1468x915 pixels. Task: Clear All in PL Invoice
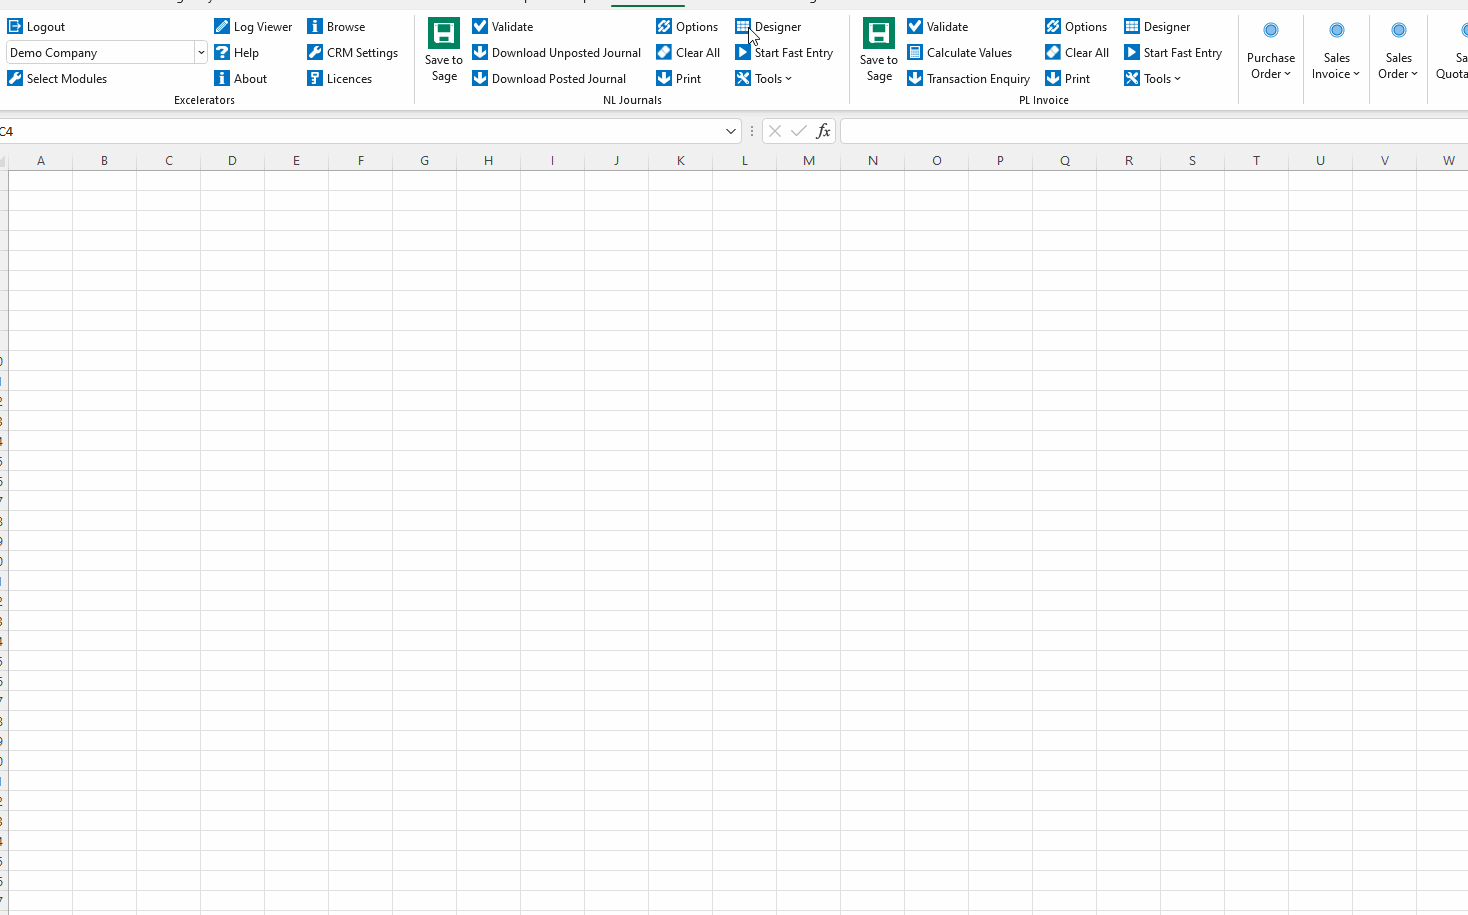pyautogui.click(x=1077, y=53)
